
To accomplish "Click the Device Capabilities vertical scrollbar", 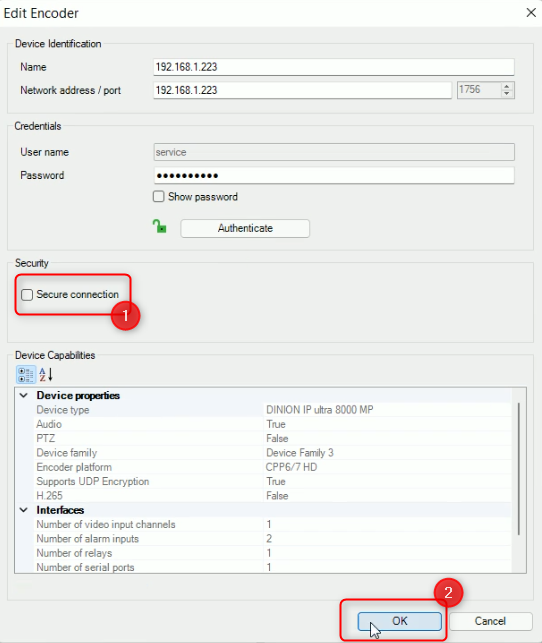I will (x=519, y=469).
